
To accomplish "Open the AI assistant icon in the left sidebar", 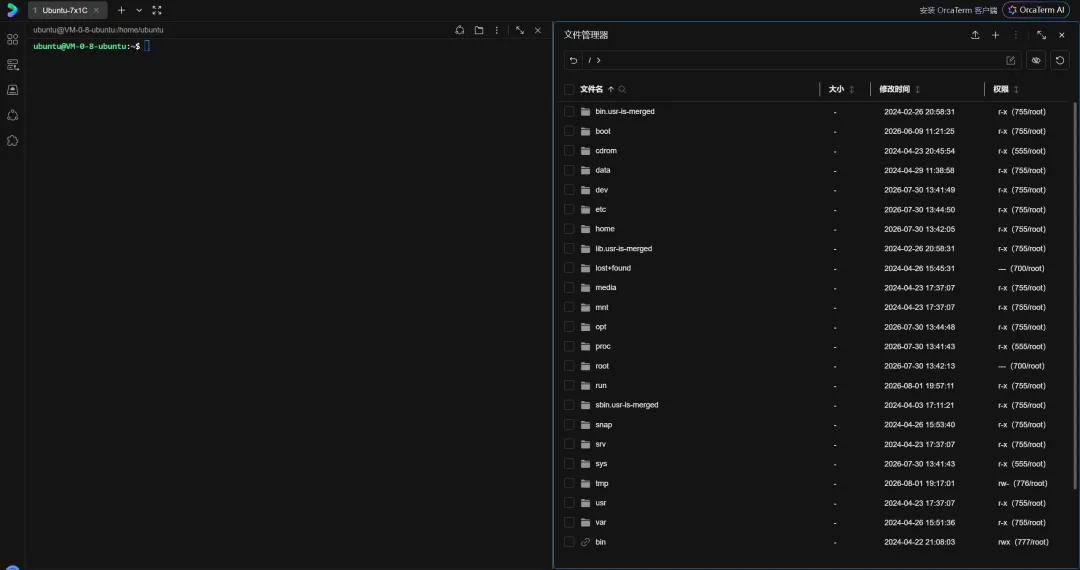I will coord(12,115).
